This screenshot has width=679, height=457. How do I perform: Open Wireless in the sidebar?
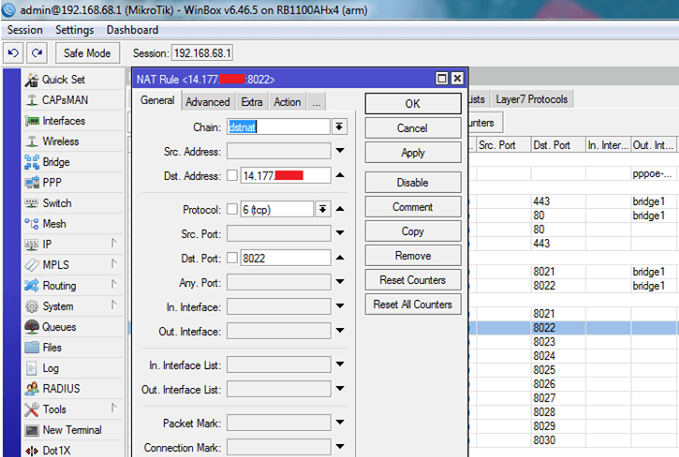coord(60,142)
